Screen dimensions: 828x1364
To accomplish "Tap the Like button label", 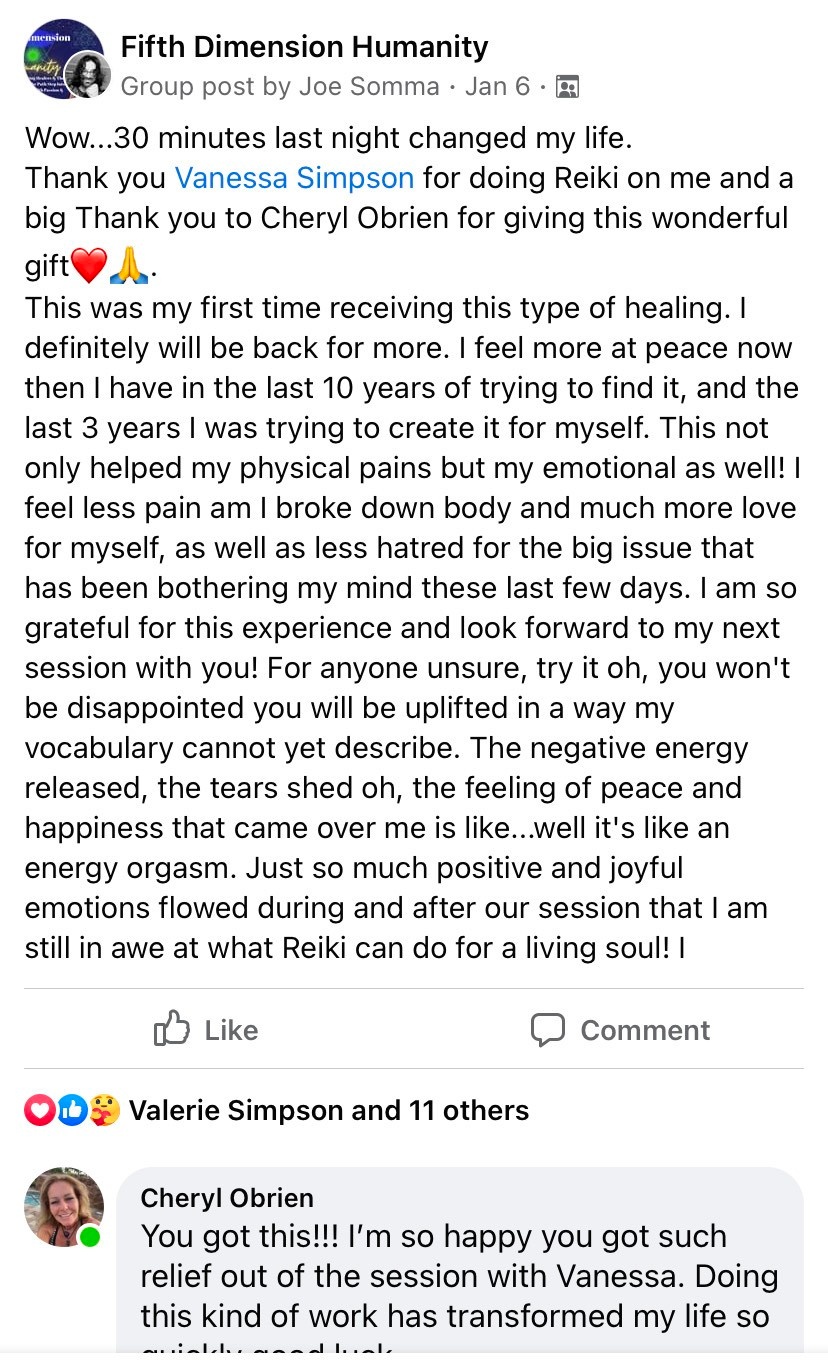I will pos(231,1030).
